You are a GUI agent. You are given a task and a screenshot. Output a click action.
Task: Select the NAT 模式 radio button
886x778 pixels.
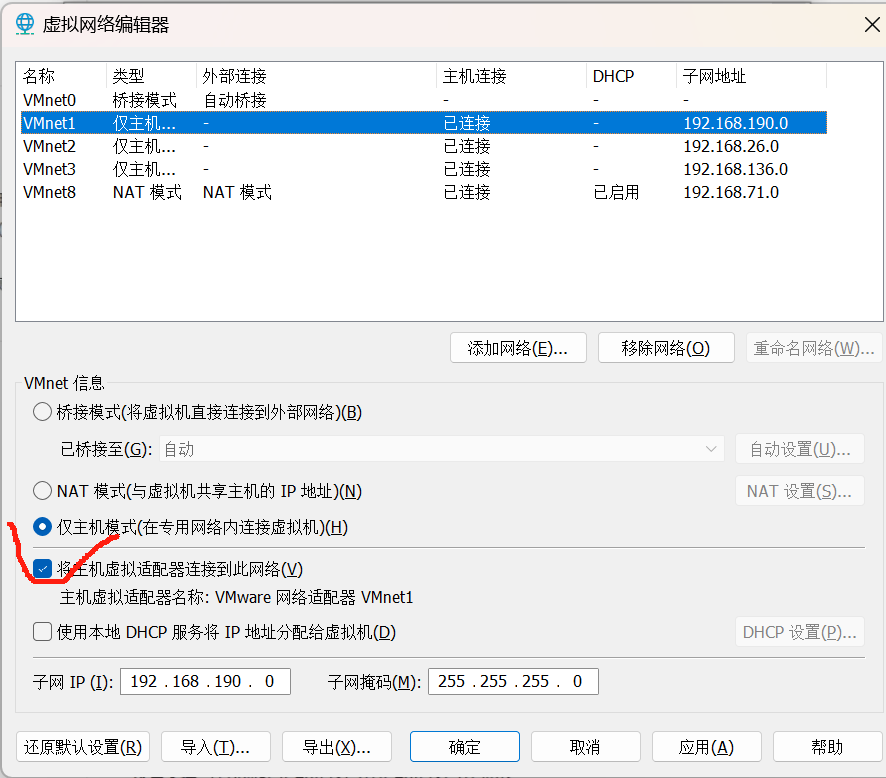(x=42, y=490)
